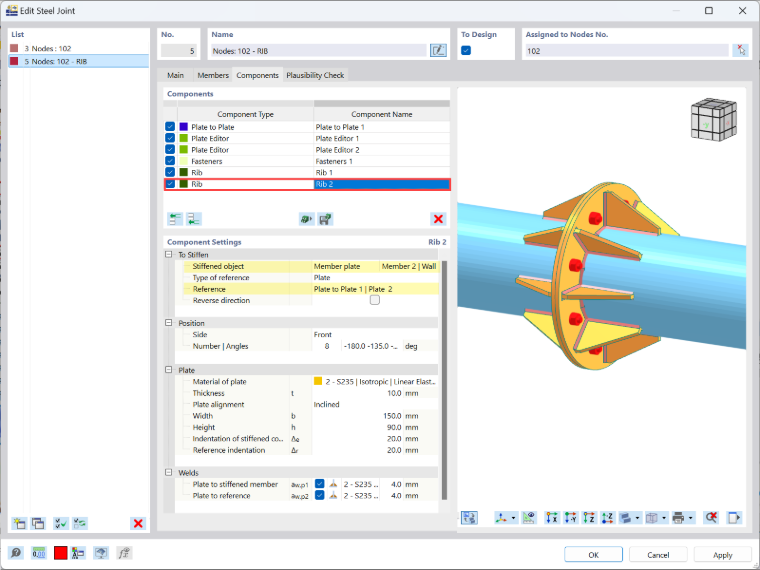Switch to the Members tab

[213, 75]
